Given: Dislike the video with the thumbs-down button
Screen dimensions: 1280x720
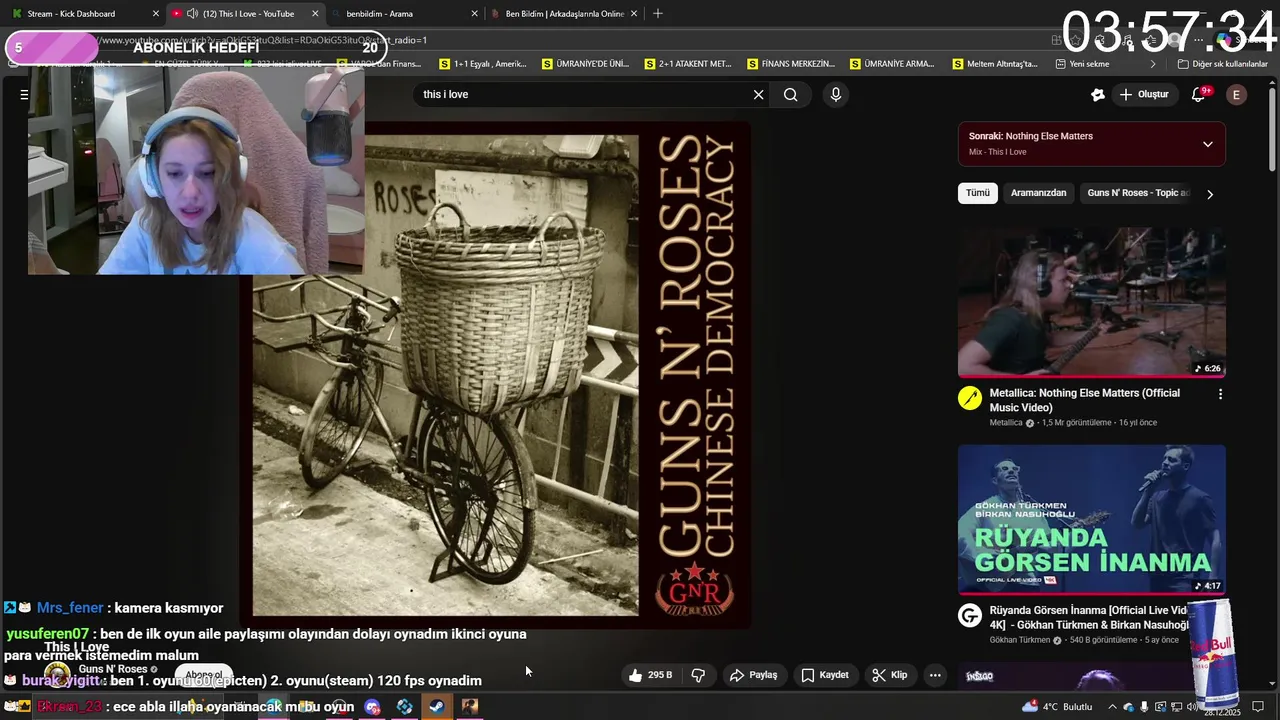Looking at the screenshot, I should pyautogui.click(x=698, y=675).
